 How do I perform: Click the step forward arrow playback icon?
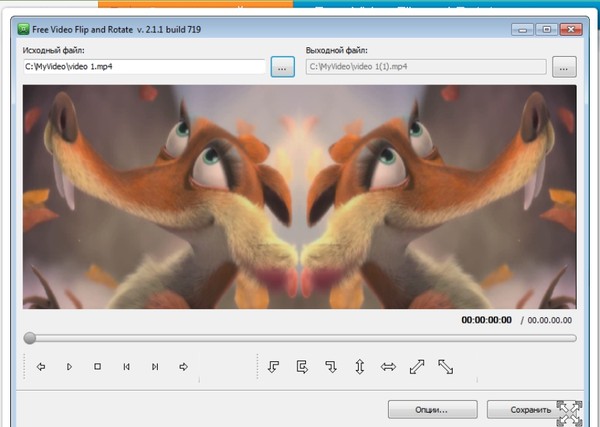coord(183,367)
